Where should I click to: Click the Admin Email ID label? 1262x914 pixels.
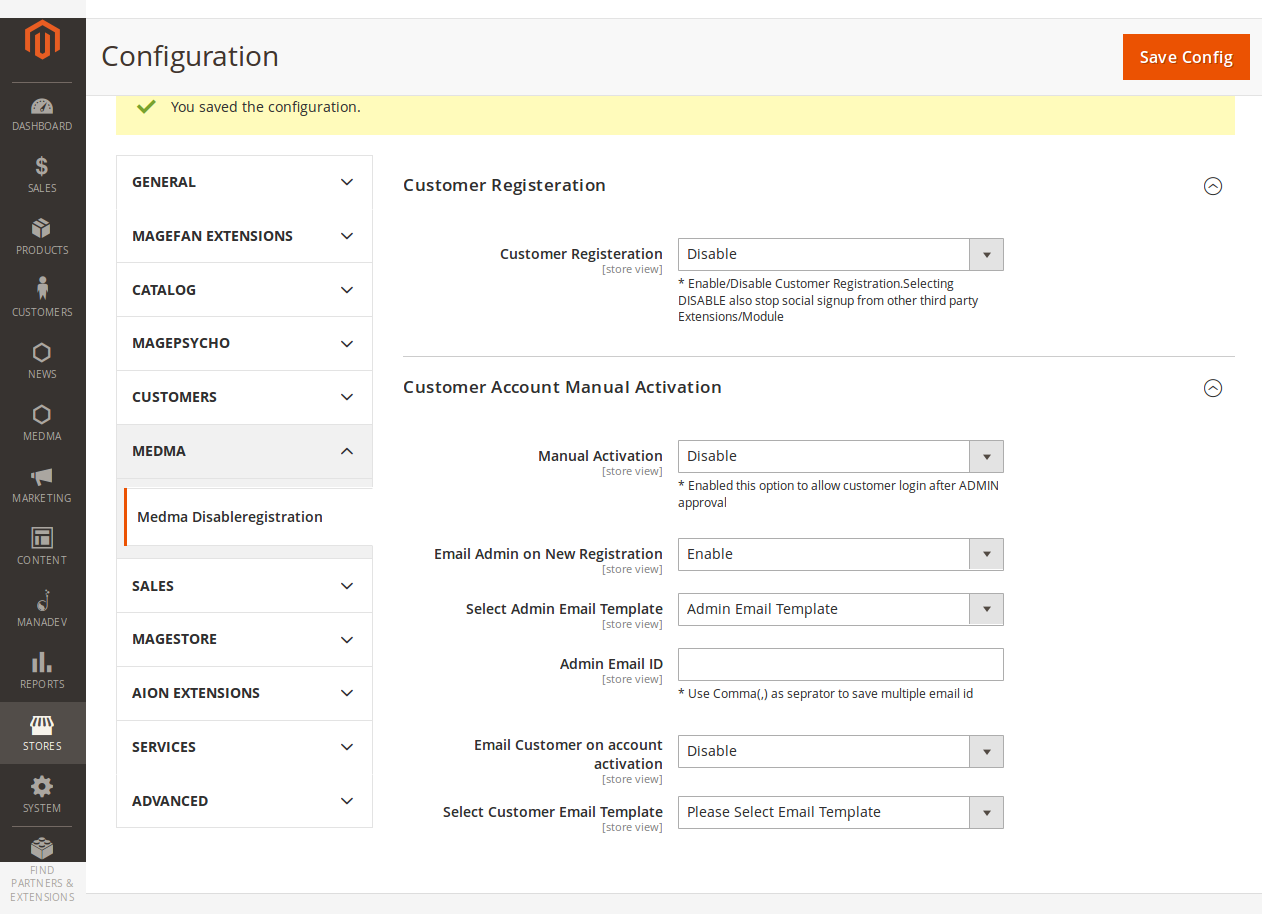click(611, 664)
